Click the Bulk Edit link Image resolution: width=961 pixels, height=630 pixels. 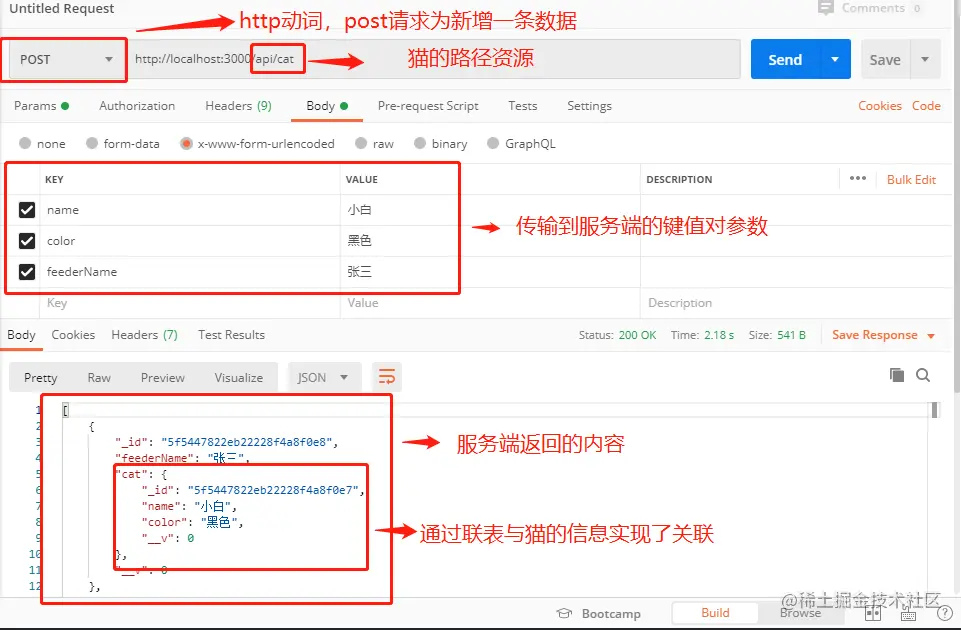coord(911,179)
